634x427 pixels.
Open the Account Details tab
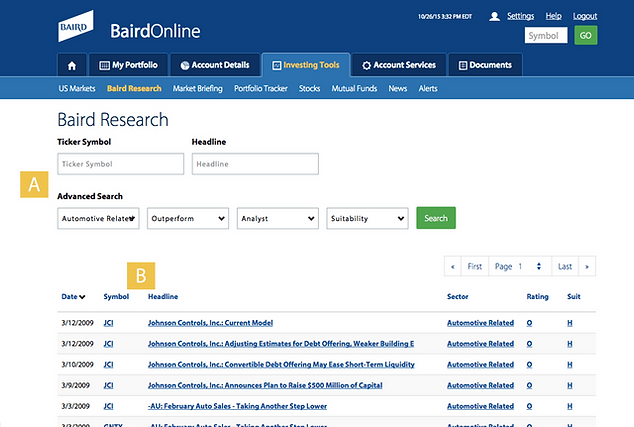[215, 65]
